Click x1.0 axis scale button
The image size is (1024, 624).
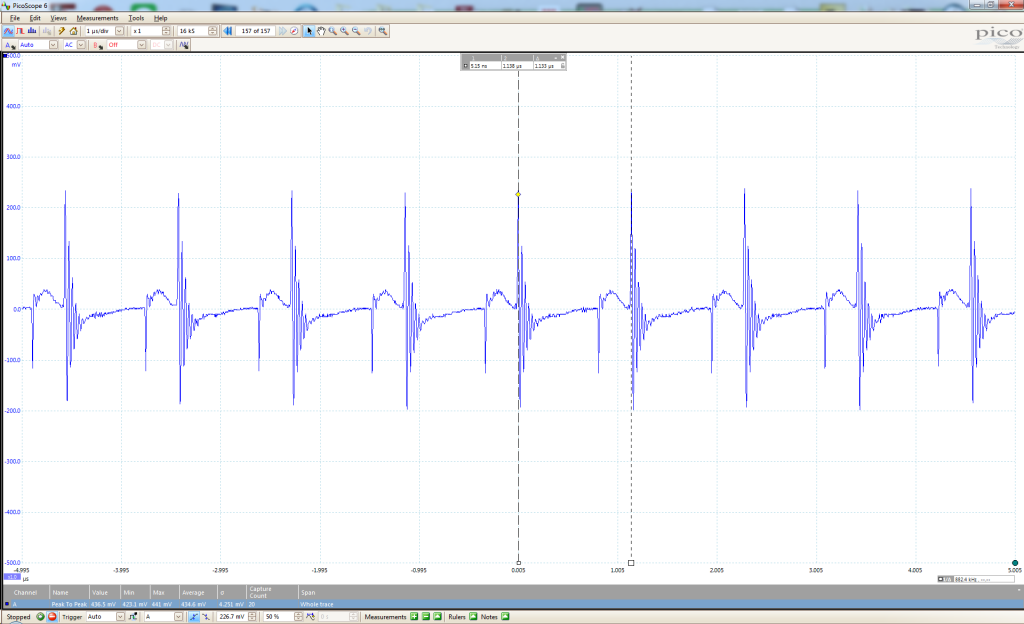click(12, 577)
